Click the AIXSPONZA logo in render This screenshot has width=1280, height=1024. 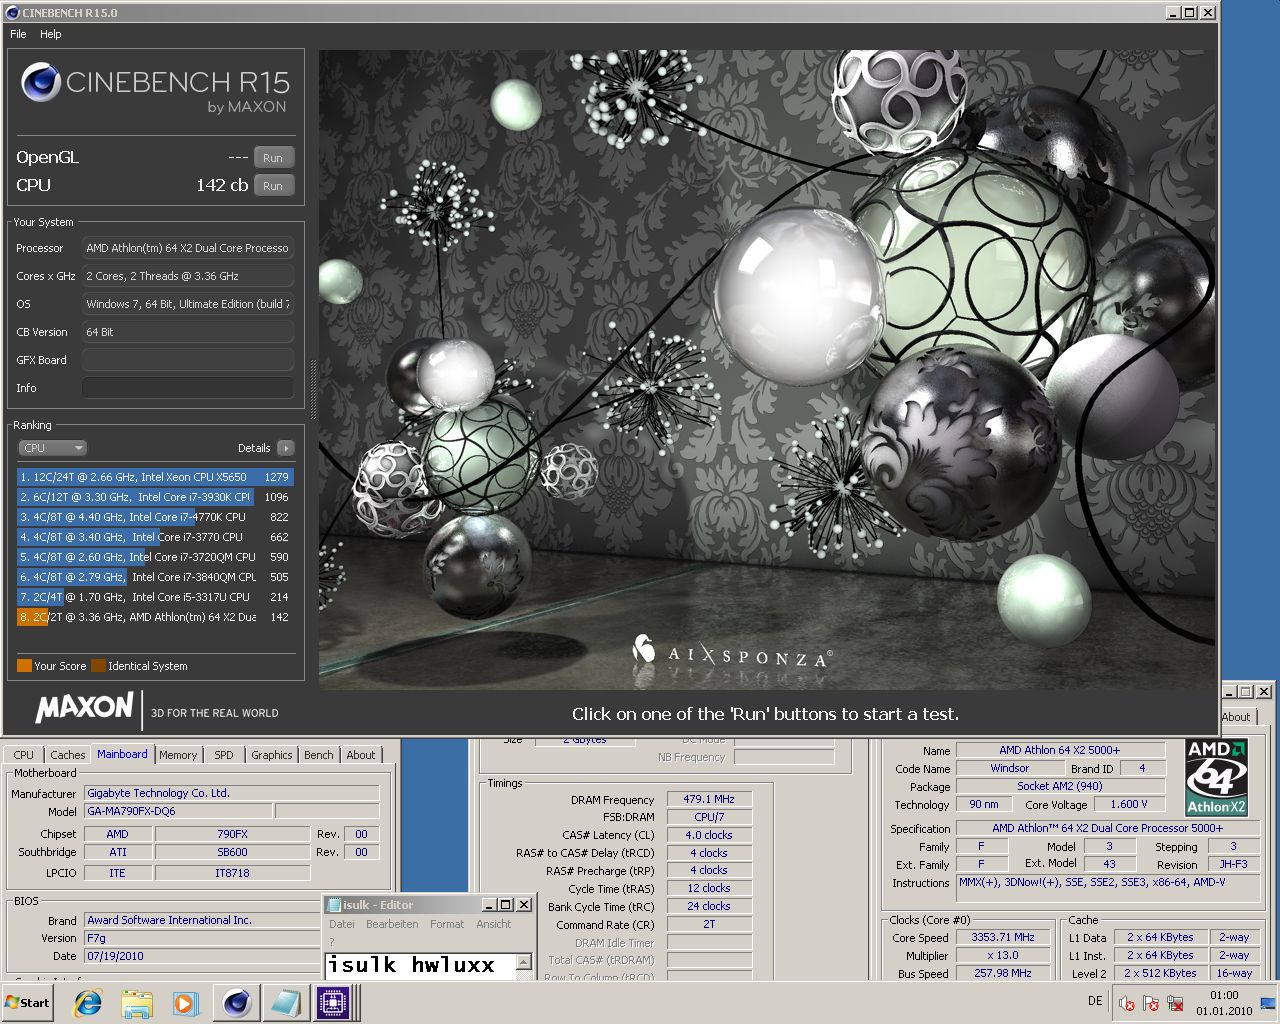pos(732,652)
